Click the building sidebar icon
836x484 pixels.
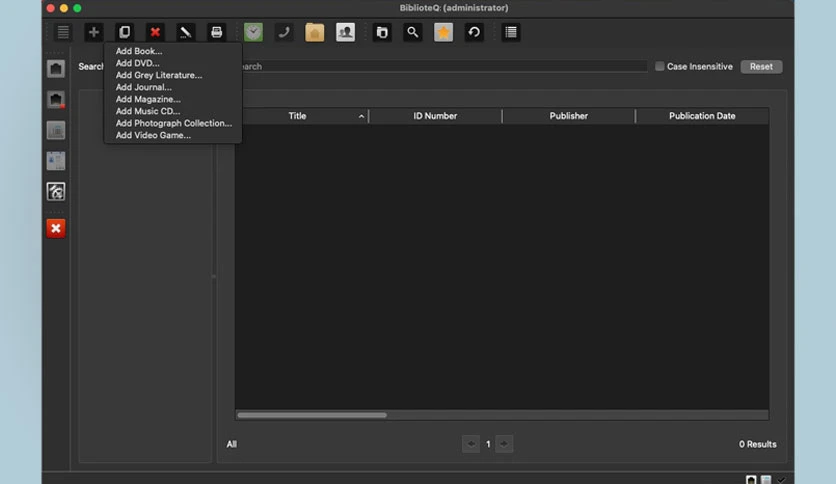(x=56, y=130)
